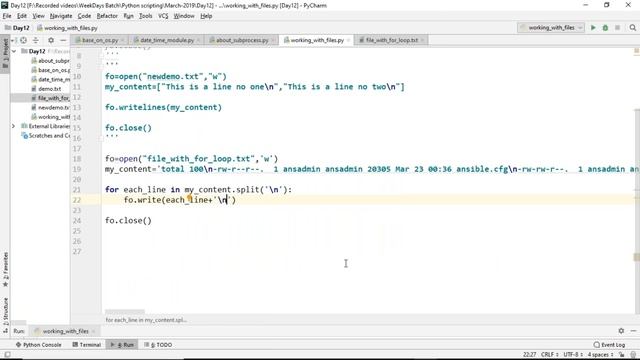Open the VCS menu
Viewport: 640px width, 360px height.
(163, 16)
